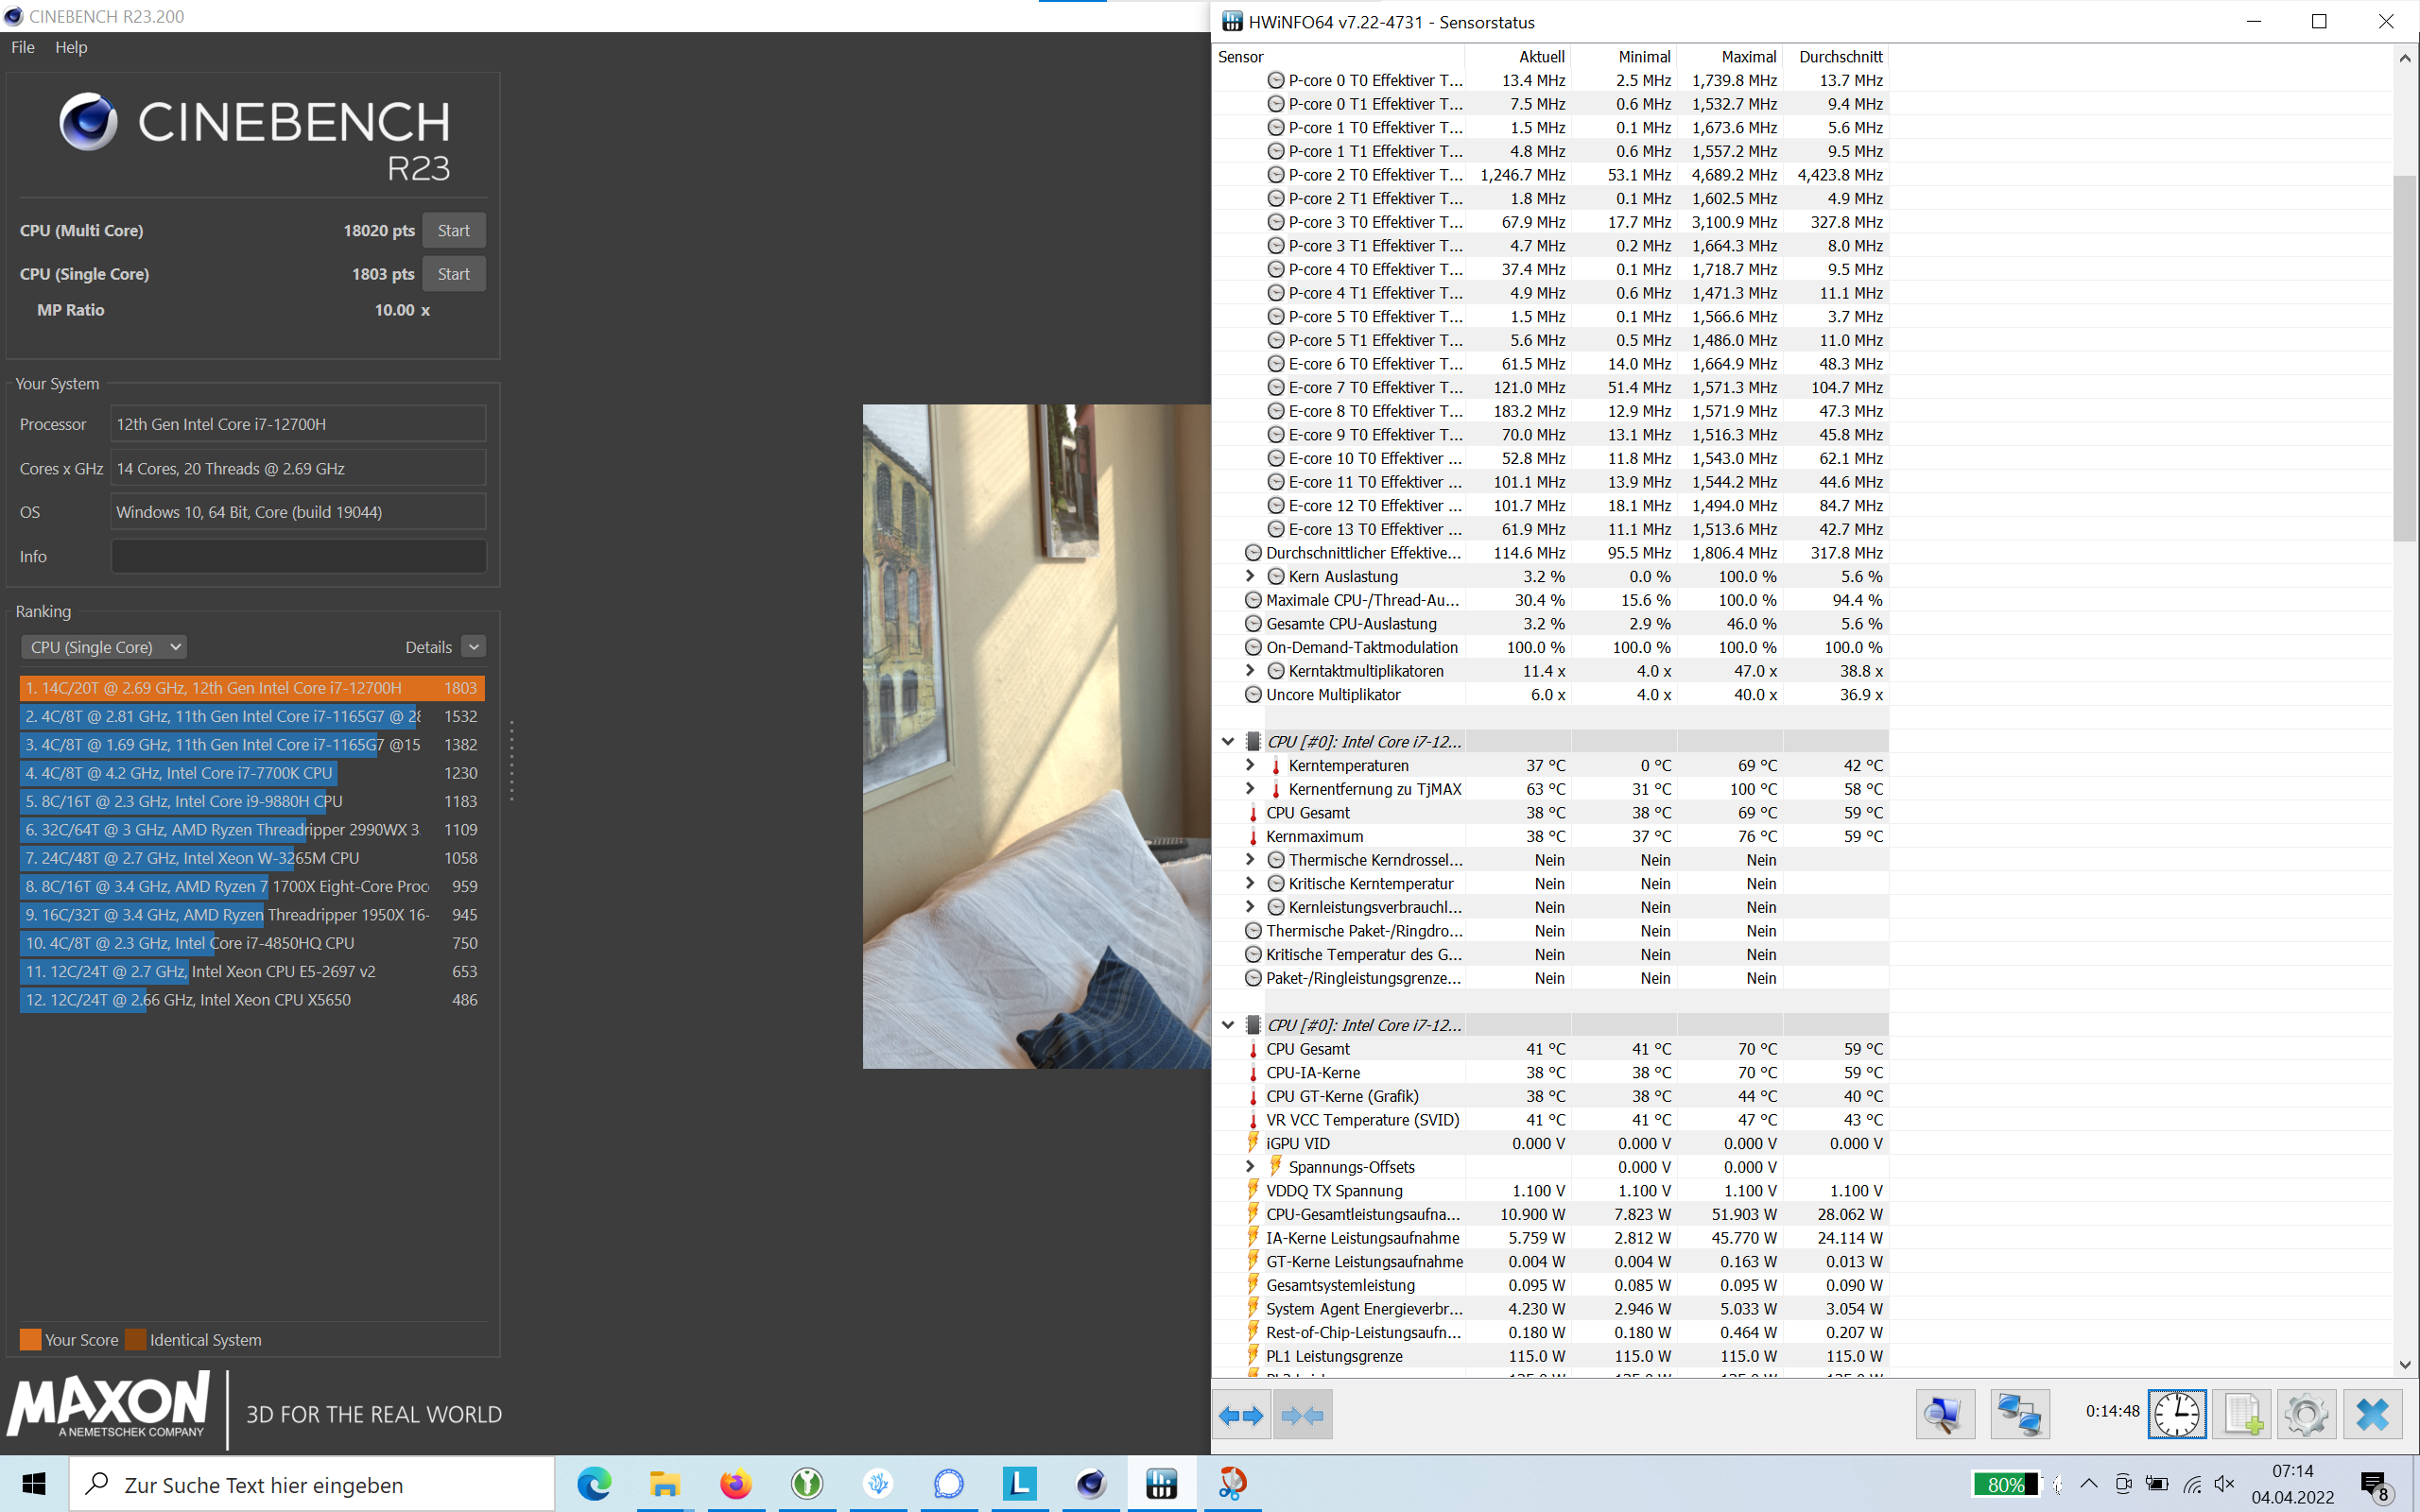Reset sensor values with clock icon
This screenshot has width=2420, height=1512.
[x=2176, y=1415]
